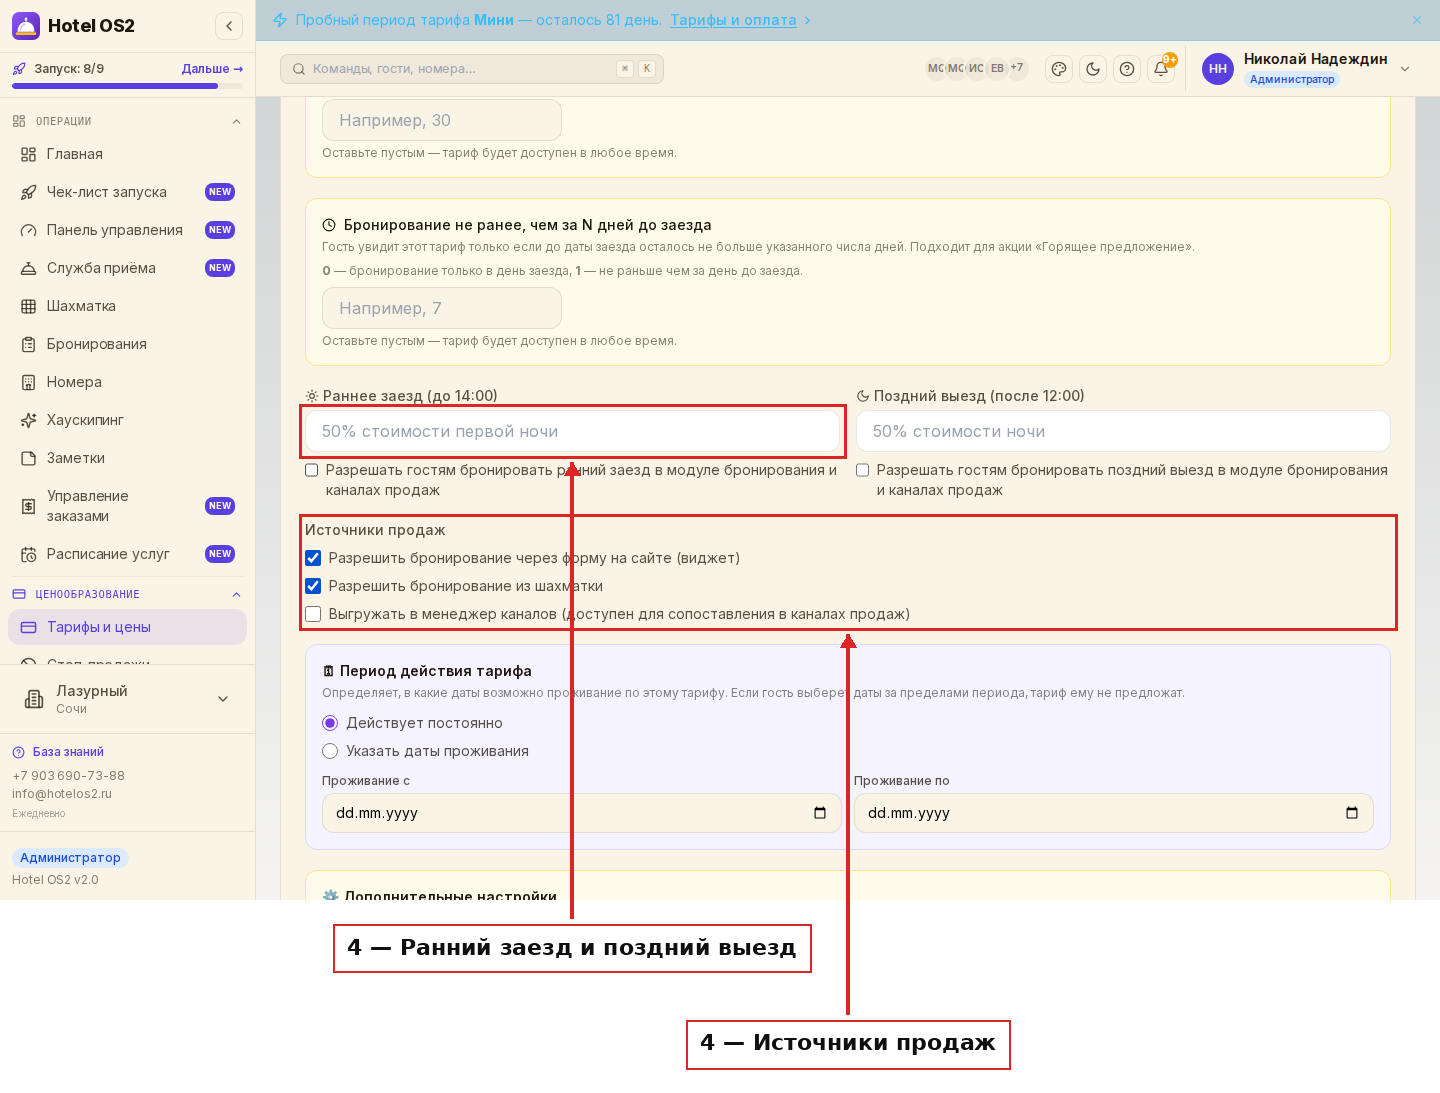Open calendar picker for Проживание с
Viewport: 1440px width, 1093px height.
[820, 813]
